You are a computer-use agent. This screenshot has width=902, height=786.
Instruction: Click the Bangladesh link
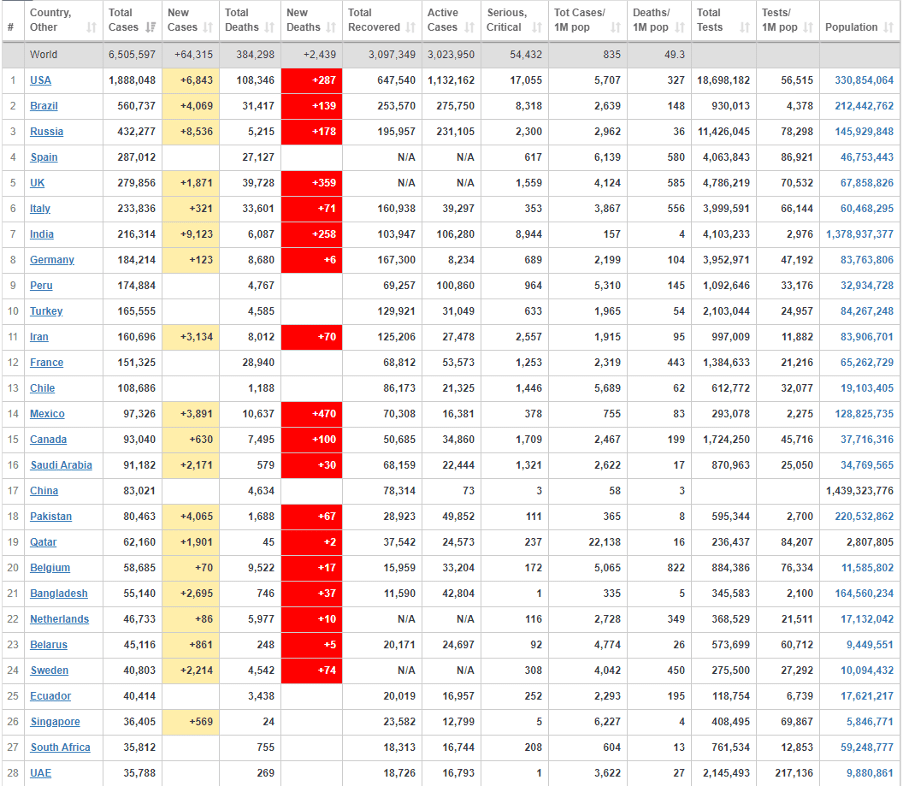[59, 593]
